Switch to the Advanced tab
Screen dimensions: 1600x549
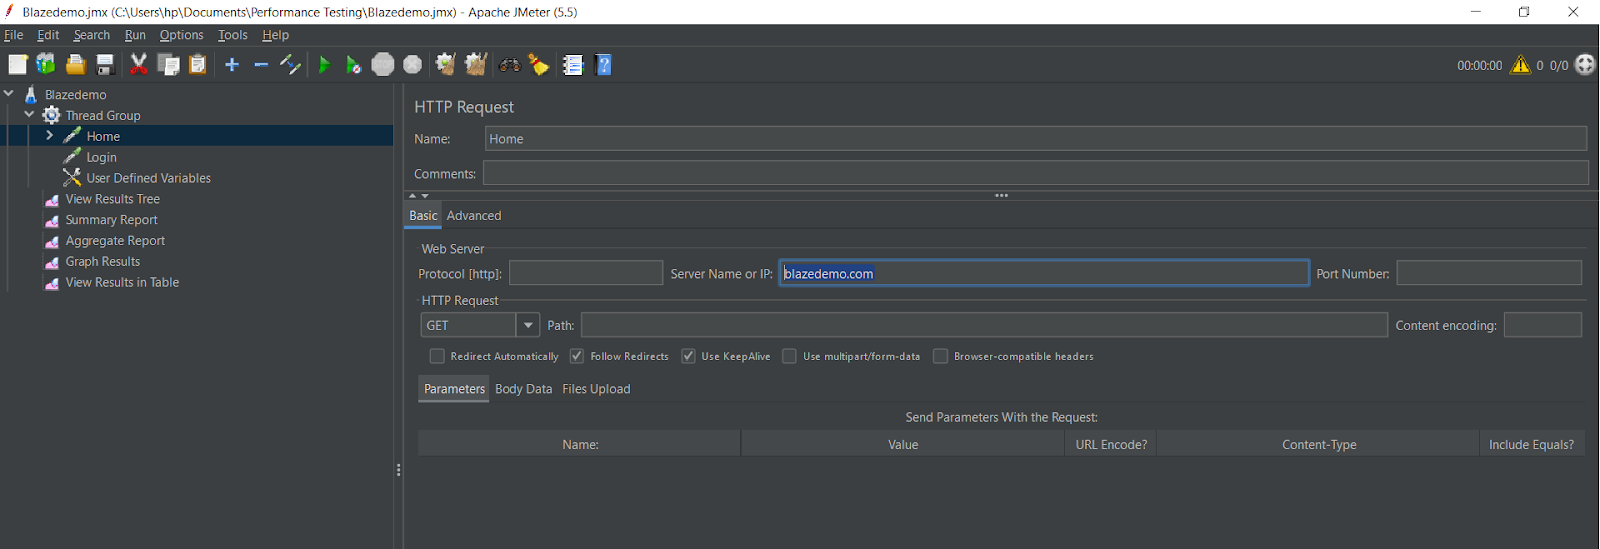pos(474,216)
